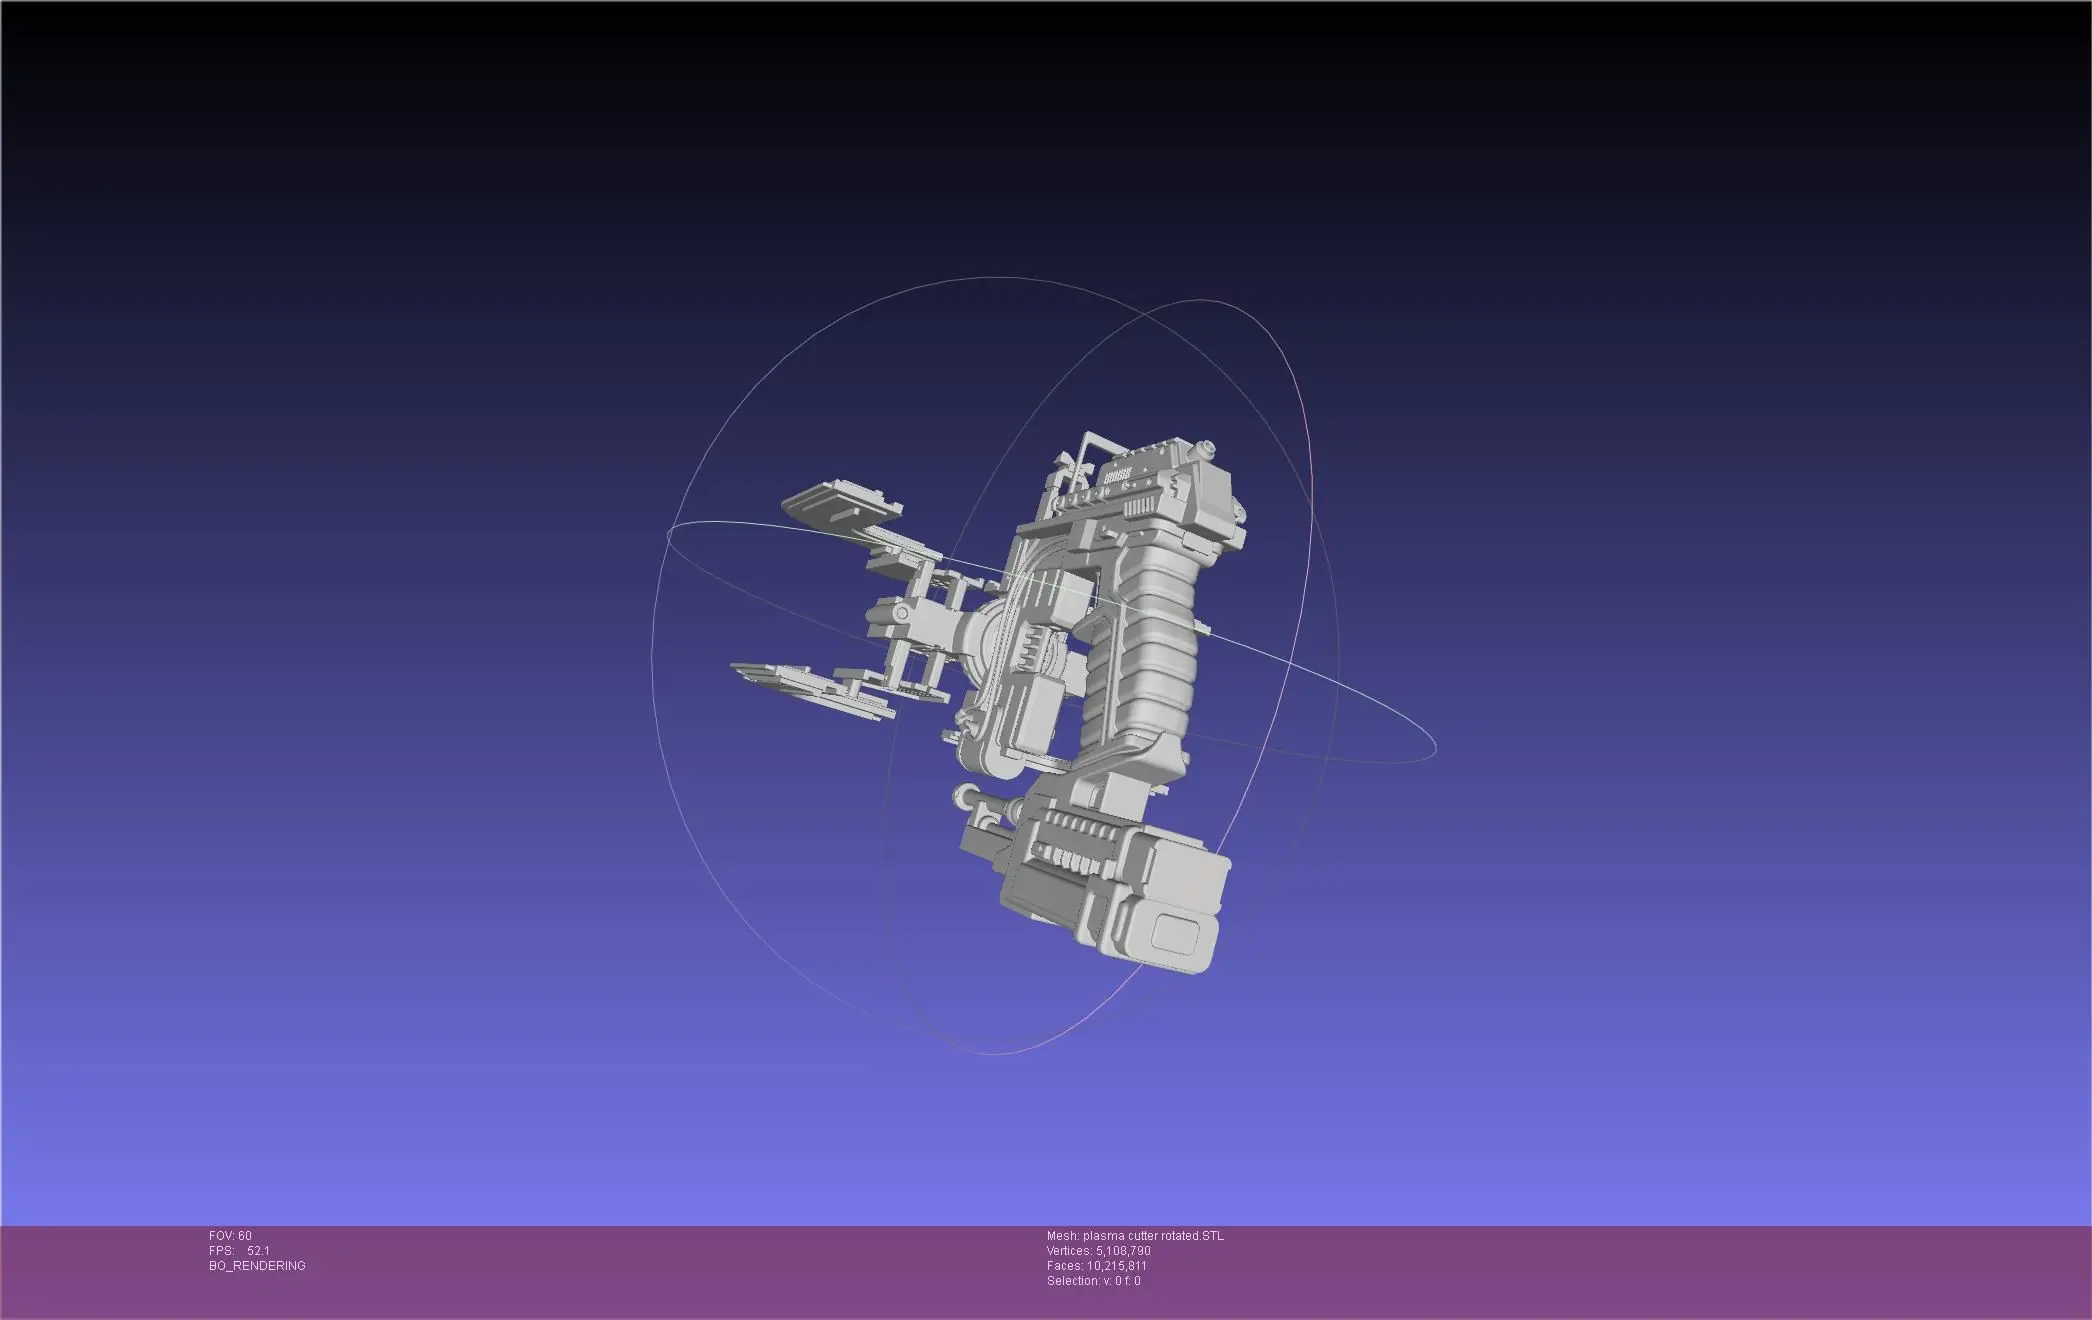This screenshot has width=2092, height=1320.
Task: Click the horizontal trackball ellipse at its right tip
Action: coord(1434,746)
